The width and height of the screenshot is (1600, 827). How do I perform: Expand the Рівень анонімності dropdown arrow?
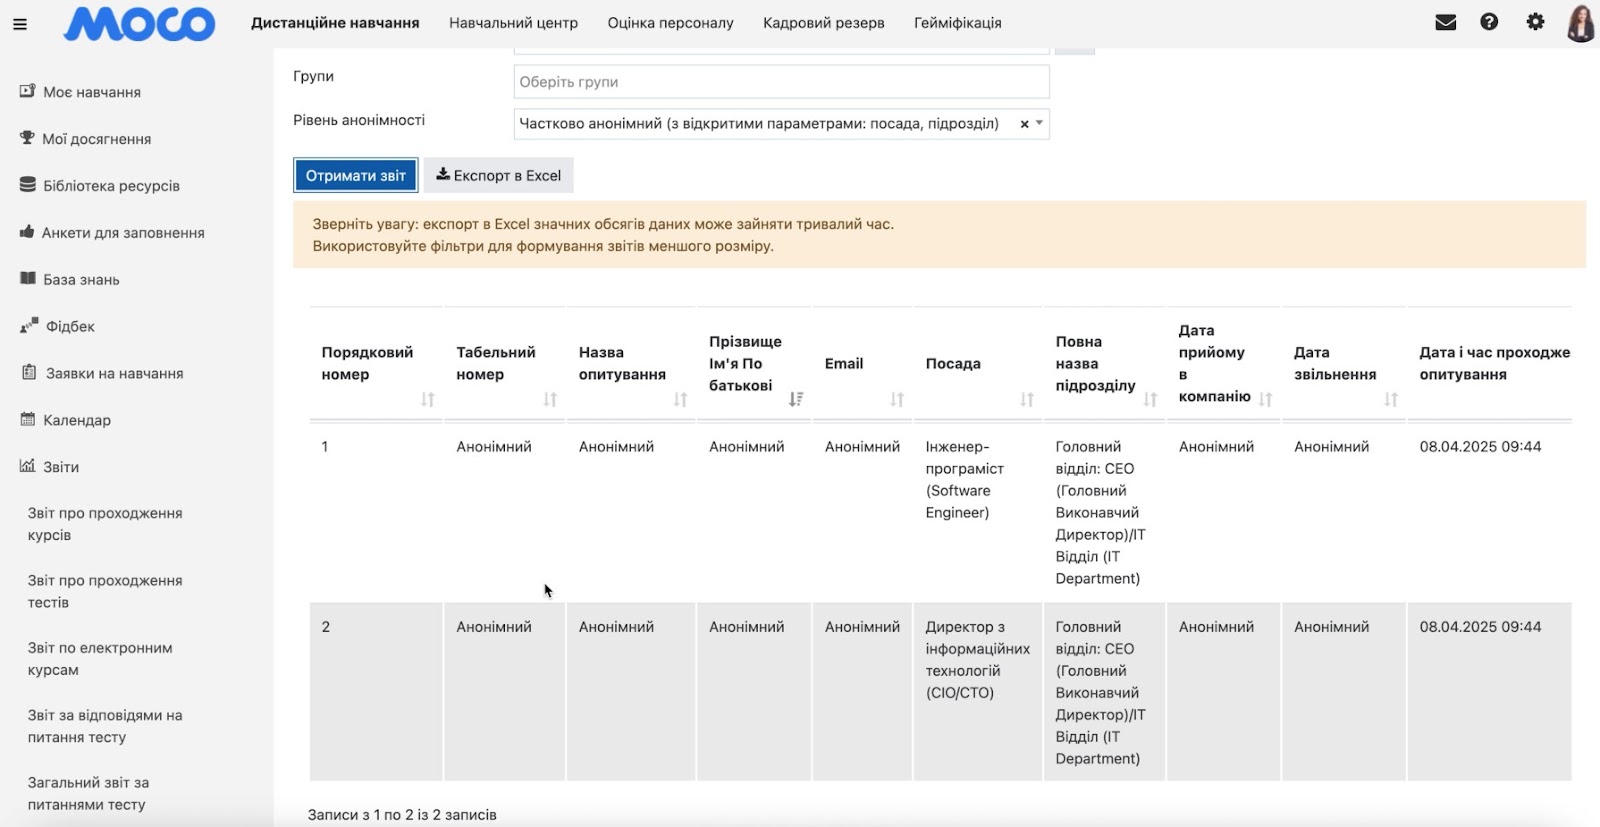point(1040,124)
